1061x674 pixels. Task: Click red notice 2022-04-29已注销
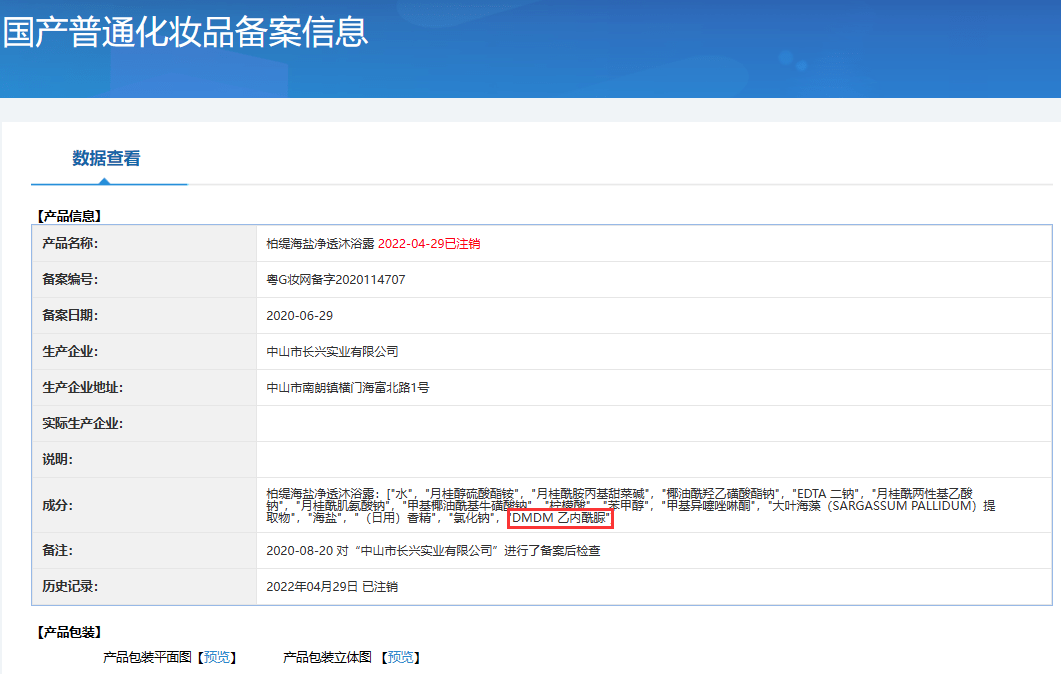pyautogui.click(x=429, y=244)
